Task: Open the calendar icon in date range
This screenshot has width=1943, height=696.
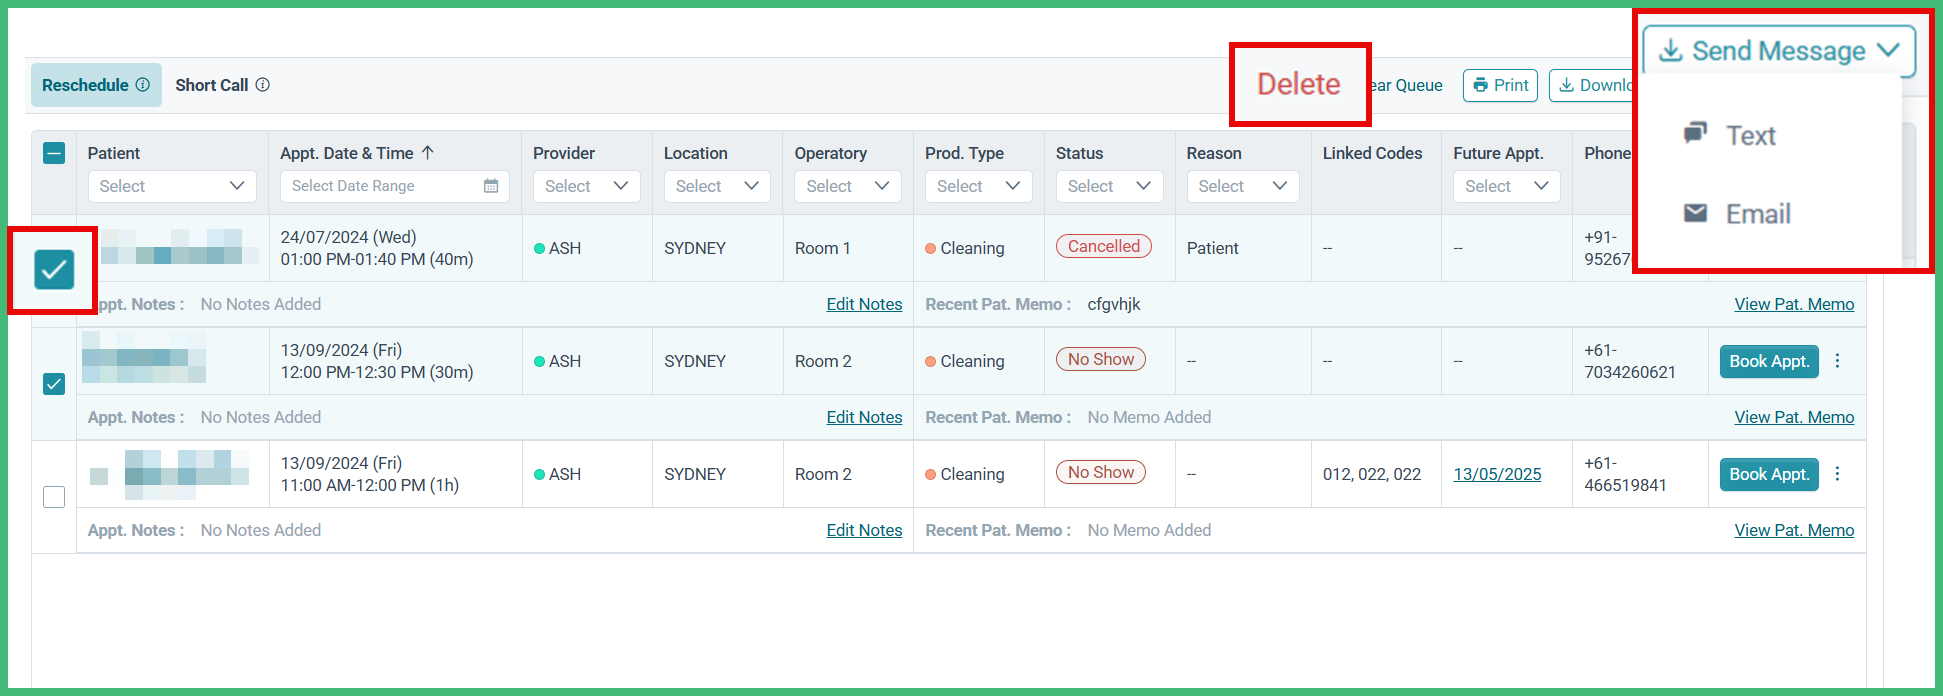Action: tap(491, 186)
